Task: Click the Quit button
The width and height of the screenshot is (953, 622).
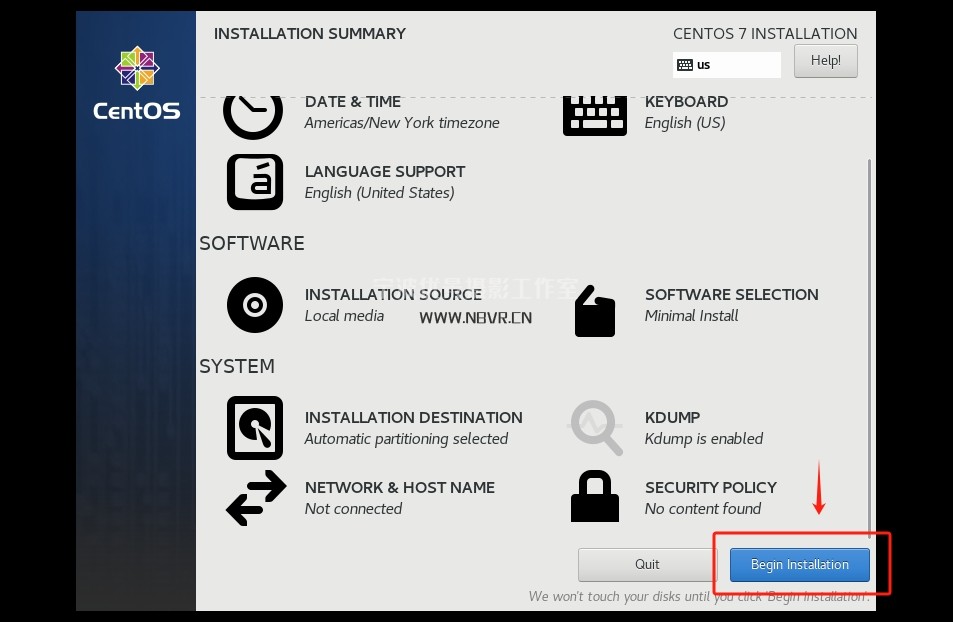Action: coord(647,565)
